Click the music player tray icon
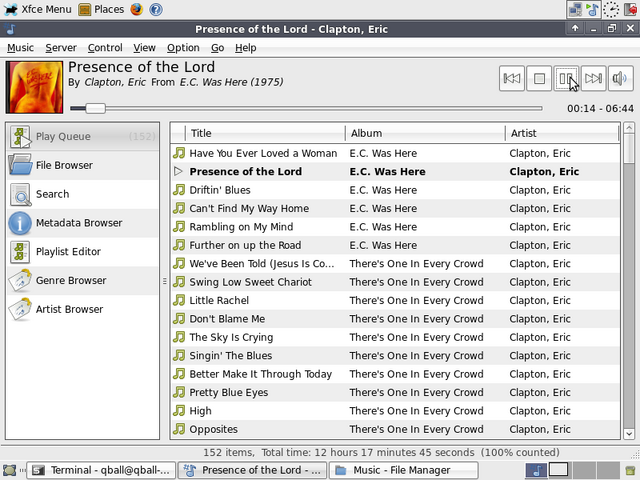 pyautogui.click(x=592, y=9)
